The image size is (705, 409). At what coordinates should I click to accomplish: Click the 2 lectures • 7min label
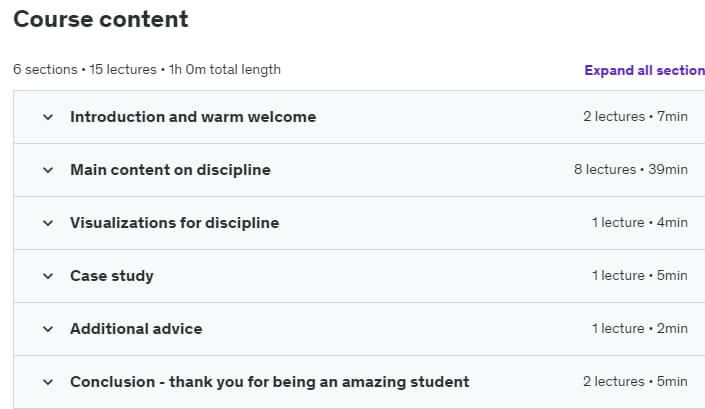coord(635,116)
